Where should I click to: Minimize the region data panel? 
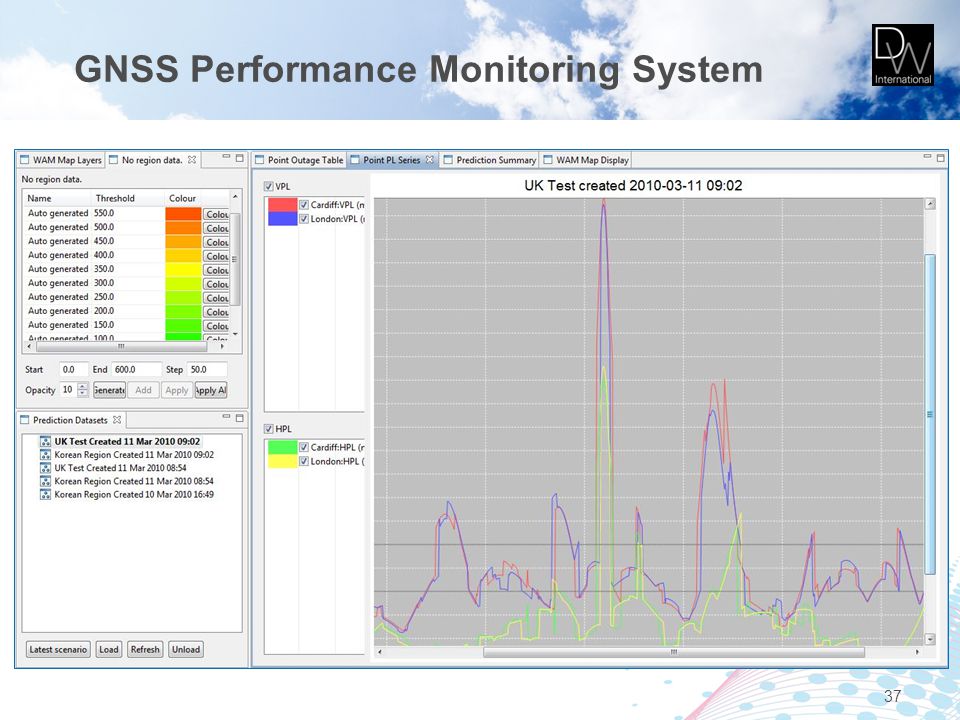(x=227, y=157)
